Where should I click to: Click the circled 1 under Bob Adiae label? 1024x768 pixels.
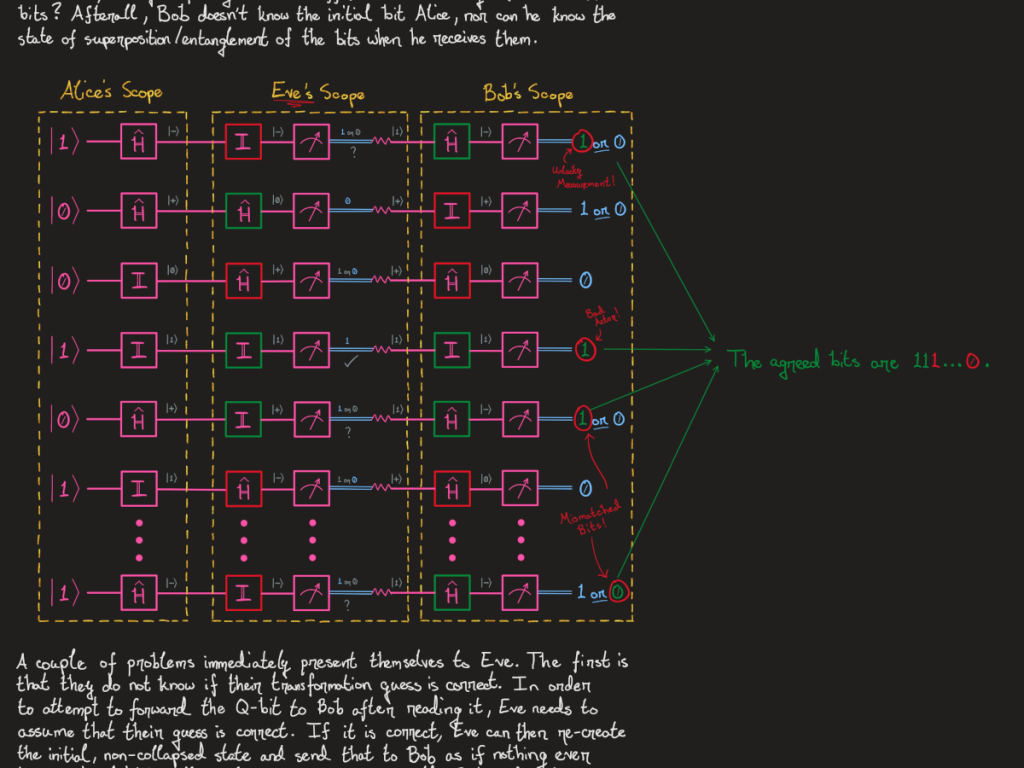tap(584, 351)
